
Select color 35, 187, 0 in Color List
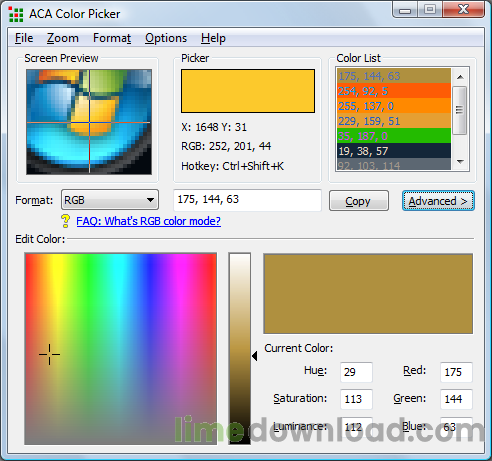pos(394,136)
